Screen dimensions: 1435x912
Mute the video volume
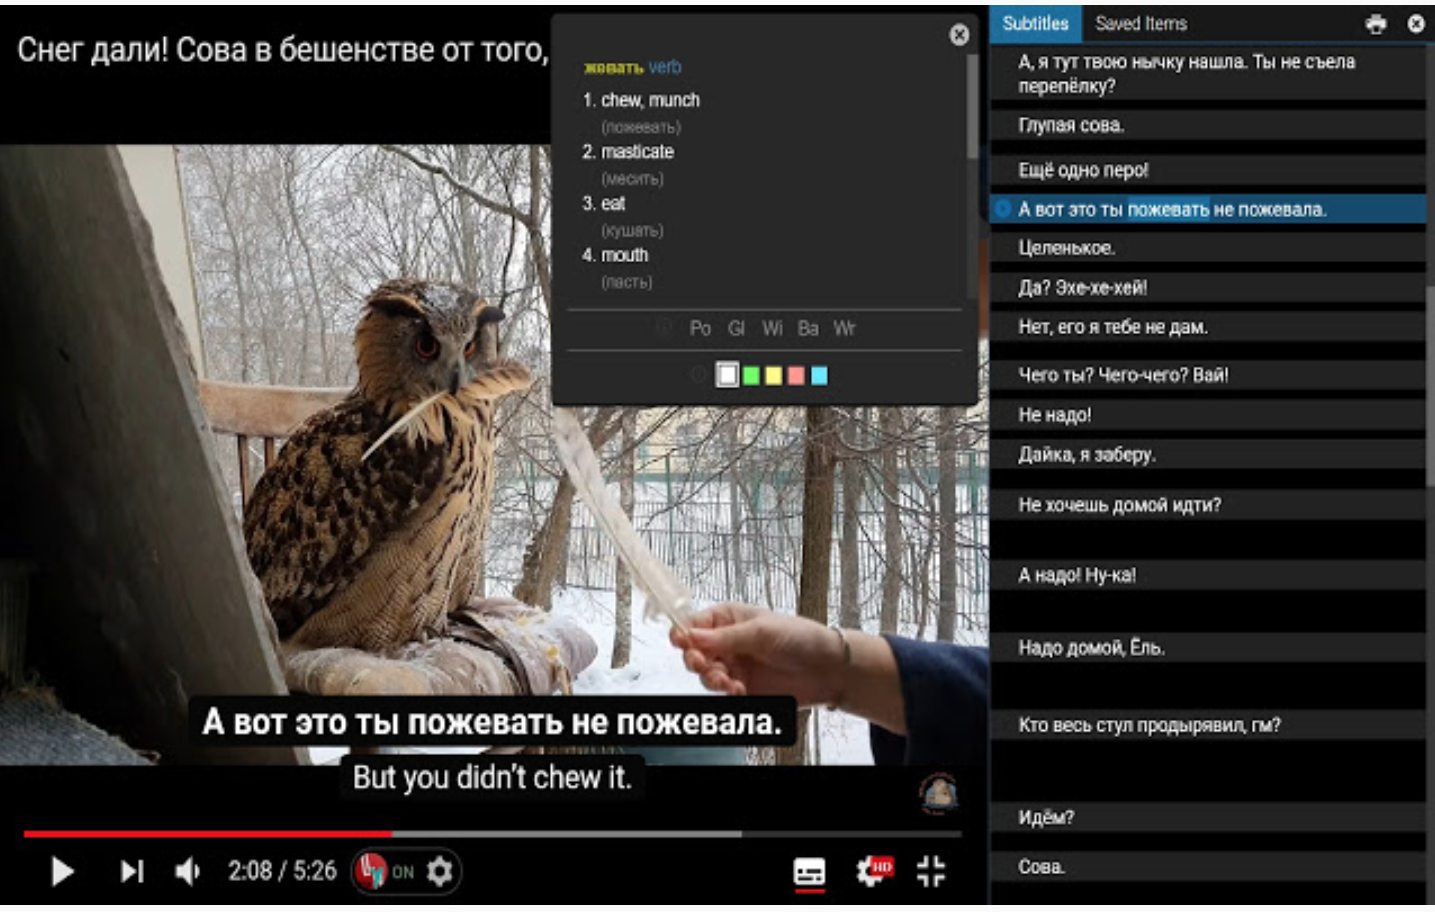pyautogui.click(x=188, y=872)
